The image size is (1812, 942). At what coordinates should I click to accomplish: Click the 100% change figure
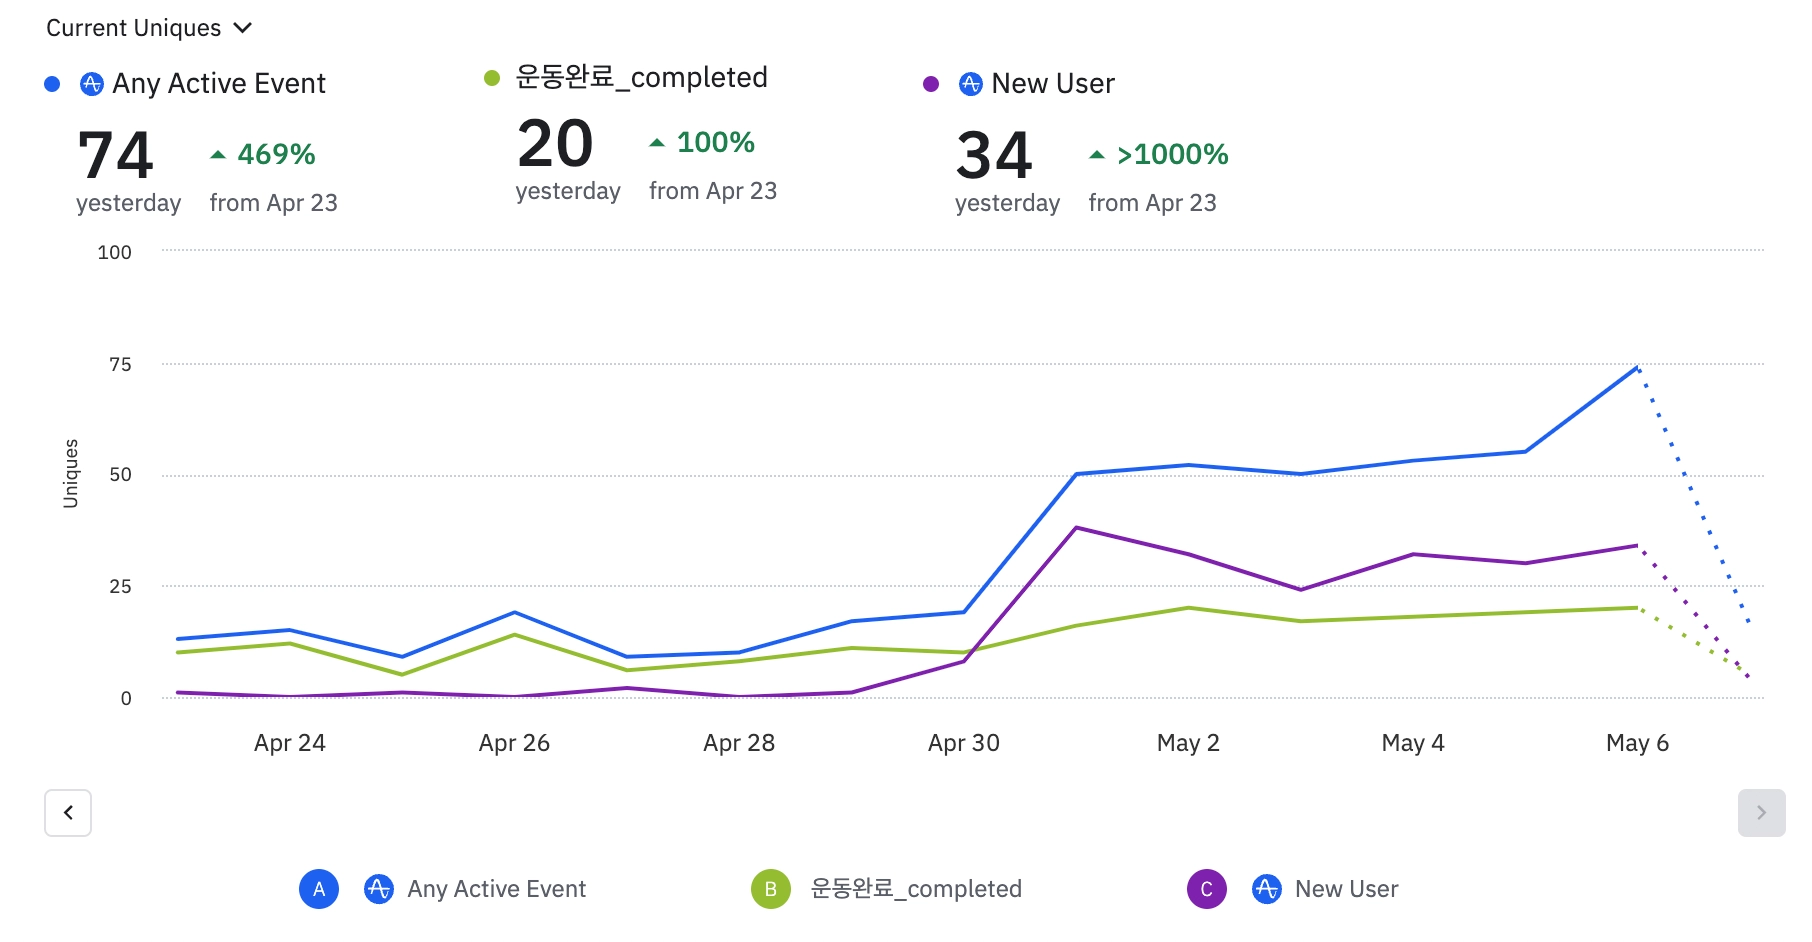(x=716, y=143)
